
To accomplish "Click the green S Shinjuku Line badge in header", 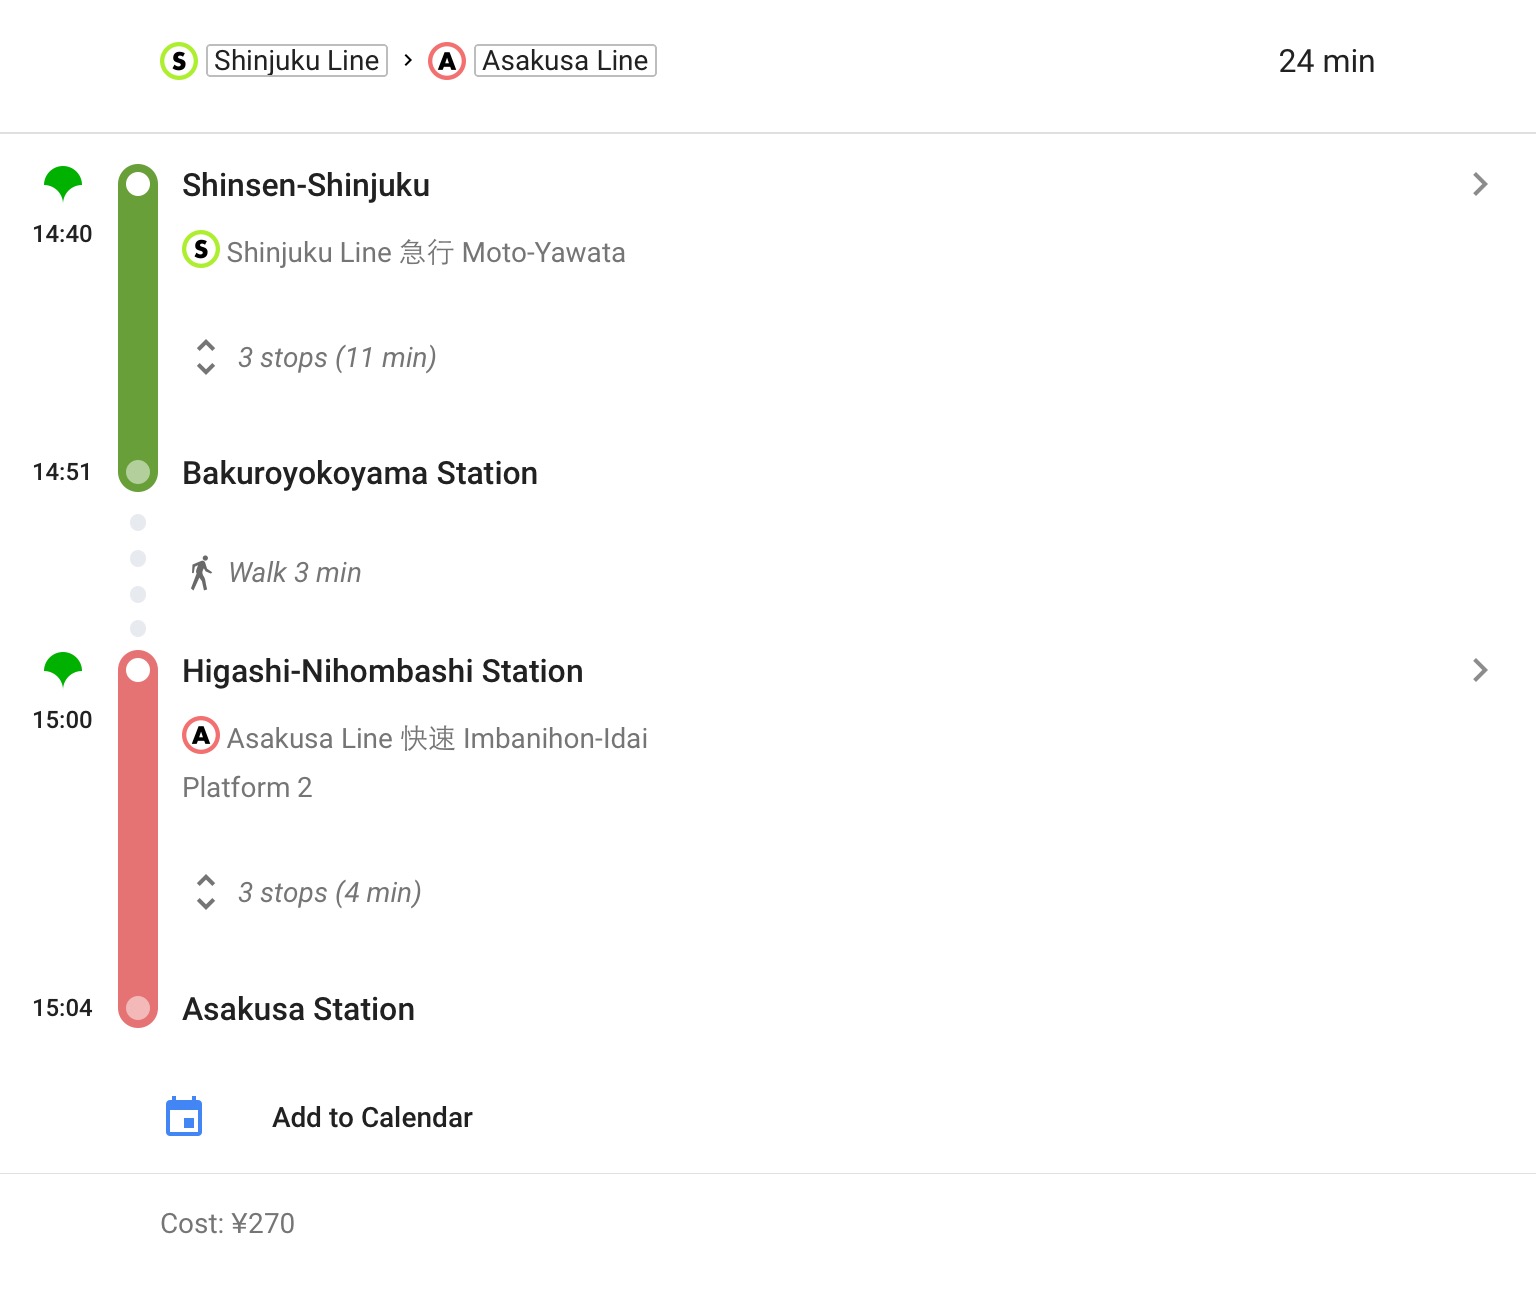I will pos(179,61).
